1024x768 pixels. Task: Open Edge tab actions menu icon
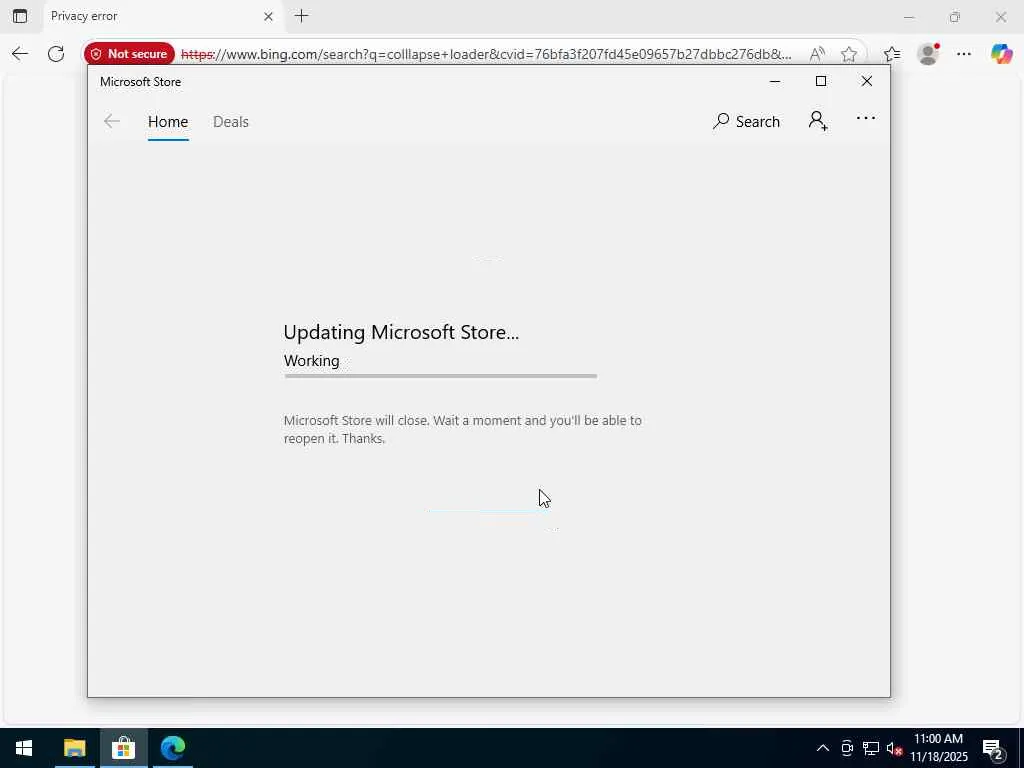[20, 16]
